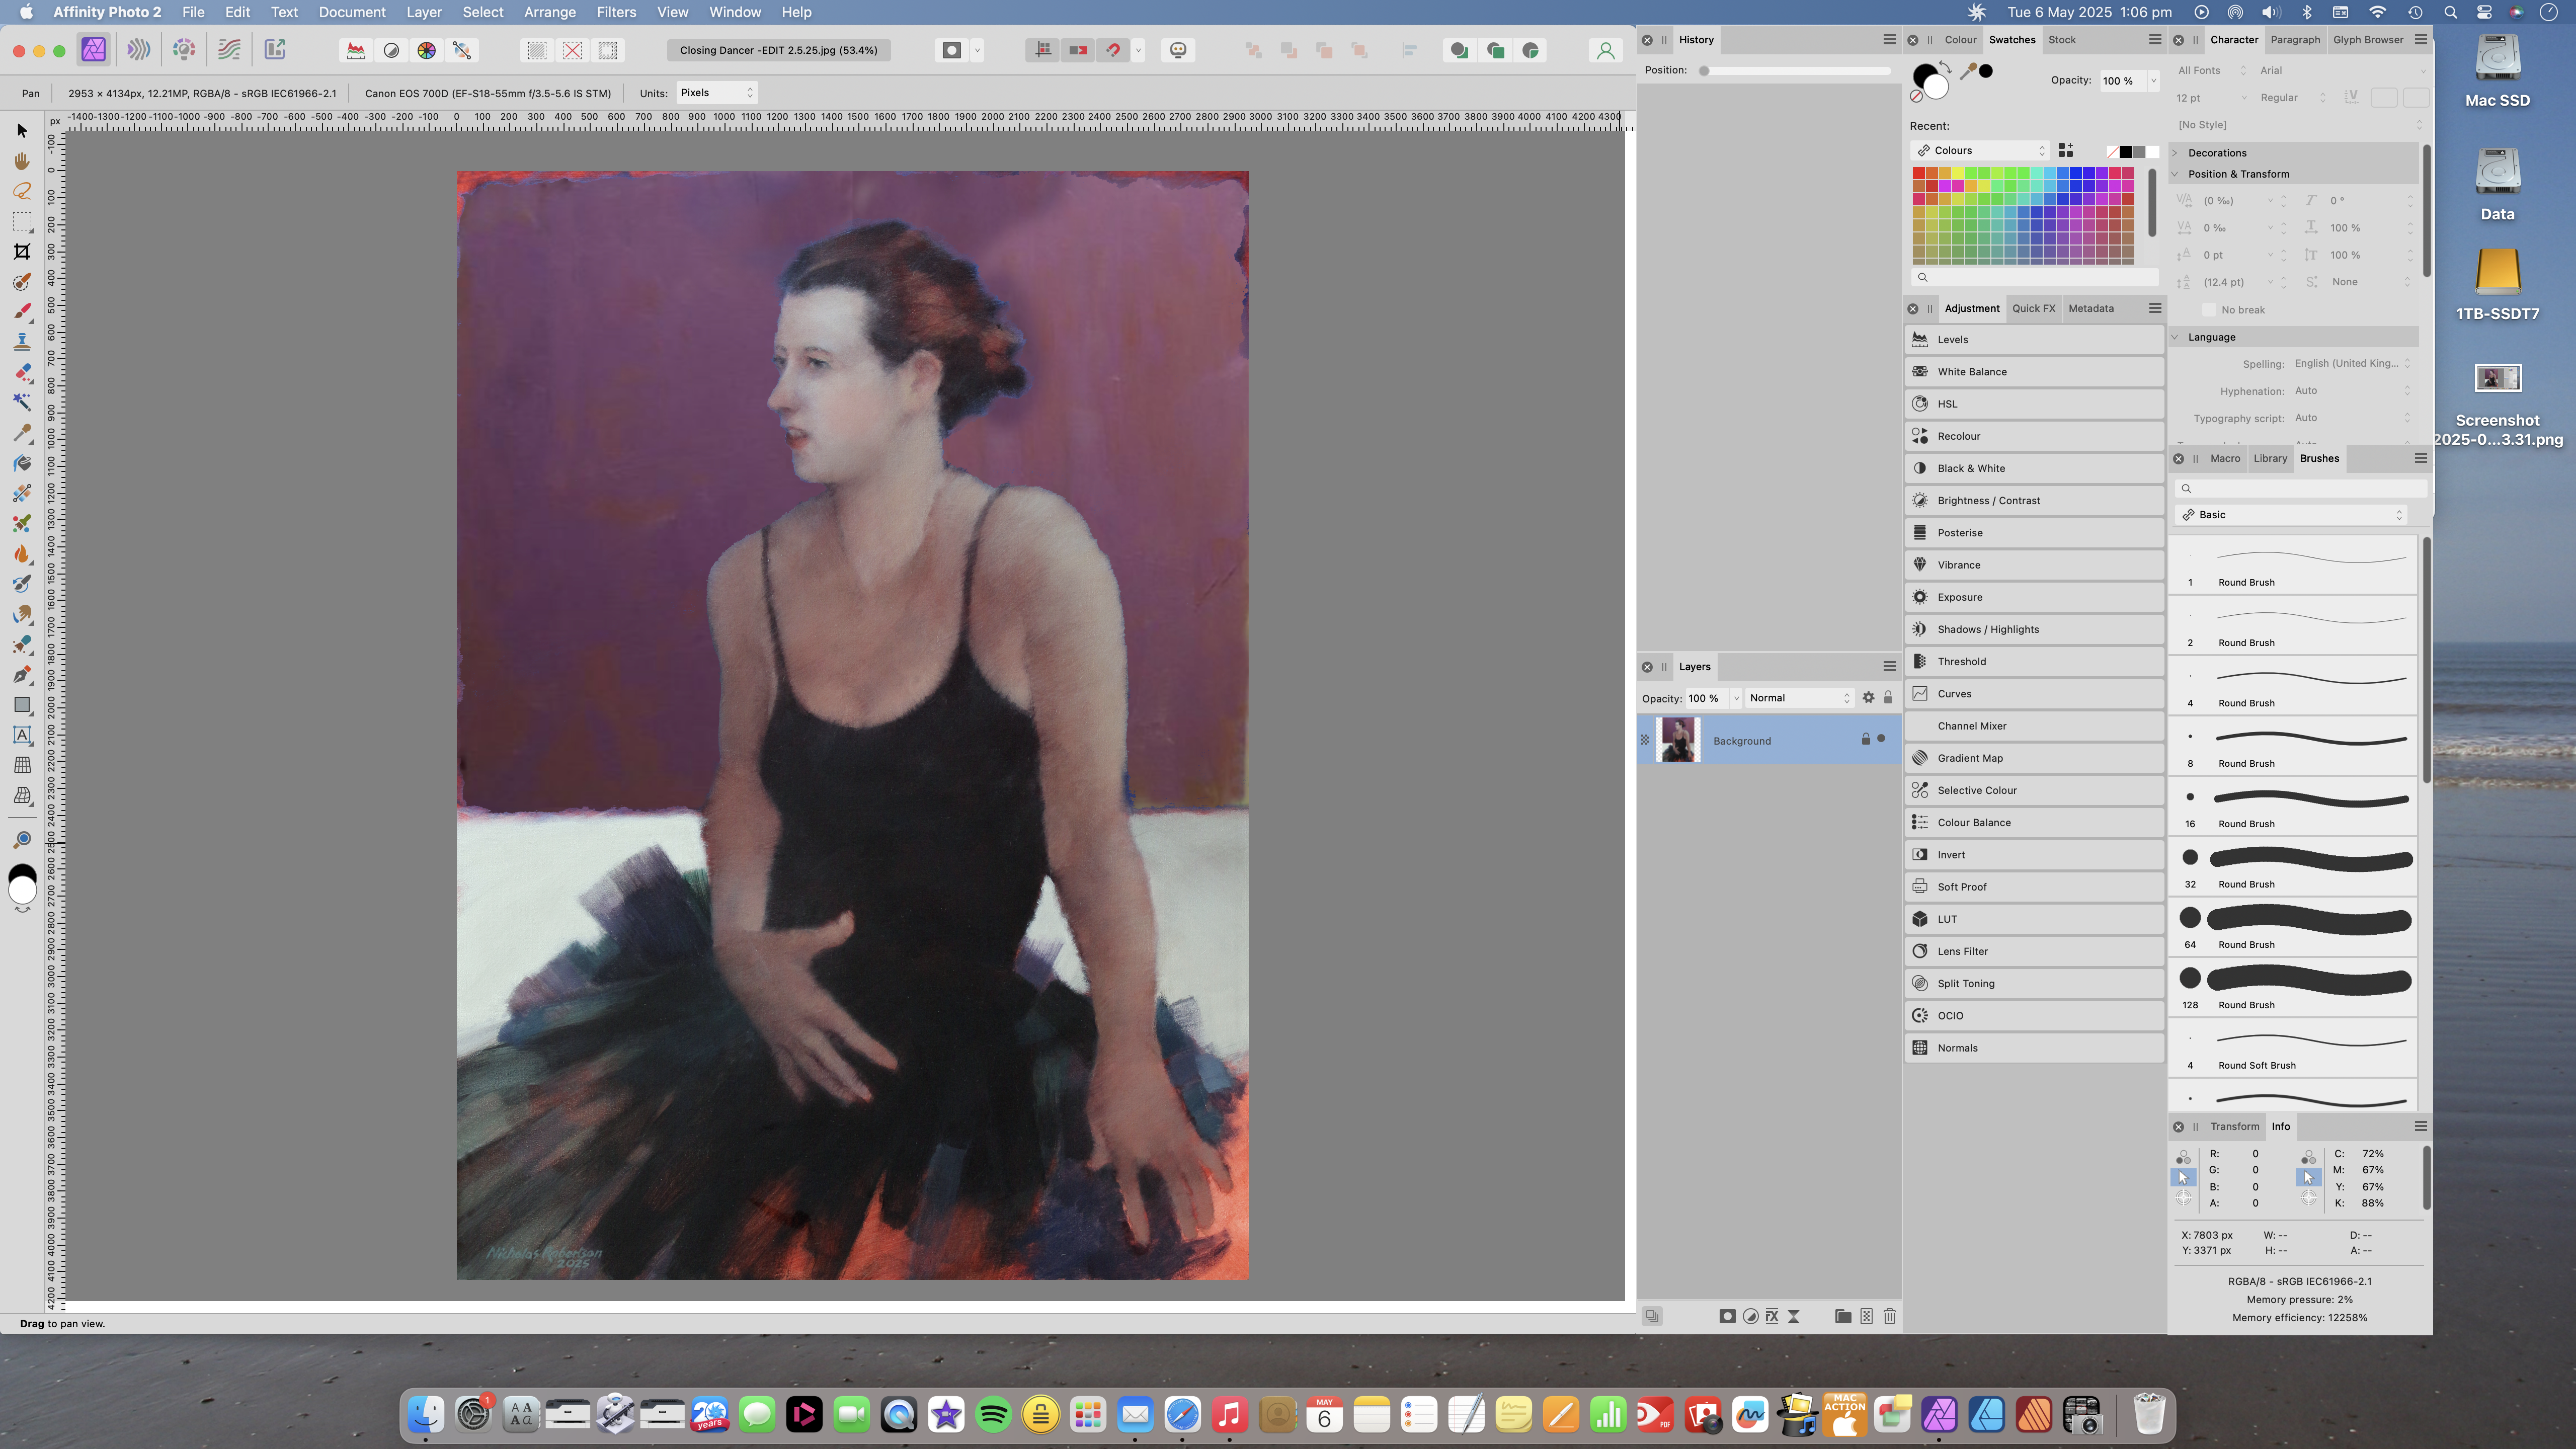This screenshot has width=2576, height=1449.
Task: Open the layer blend mode Normal dropdown
Action: [x=1800, y=698]
